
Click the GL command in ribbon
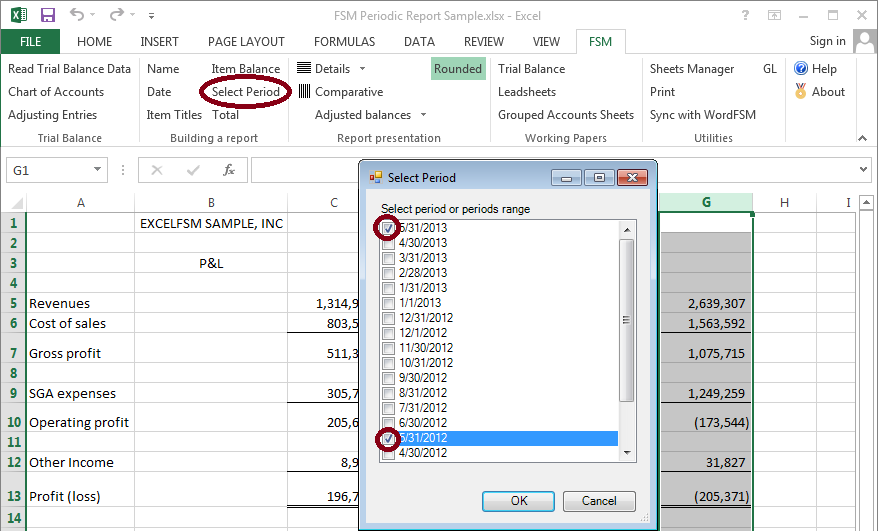[x=770, y=68]
